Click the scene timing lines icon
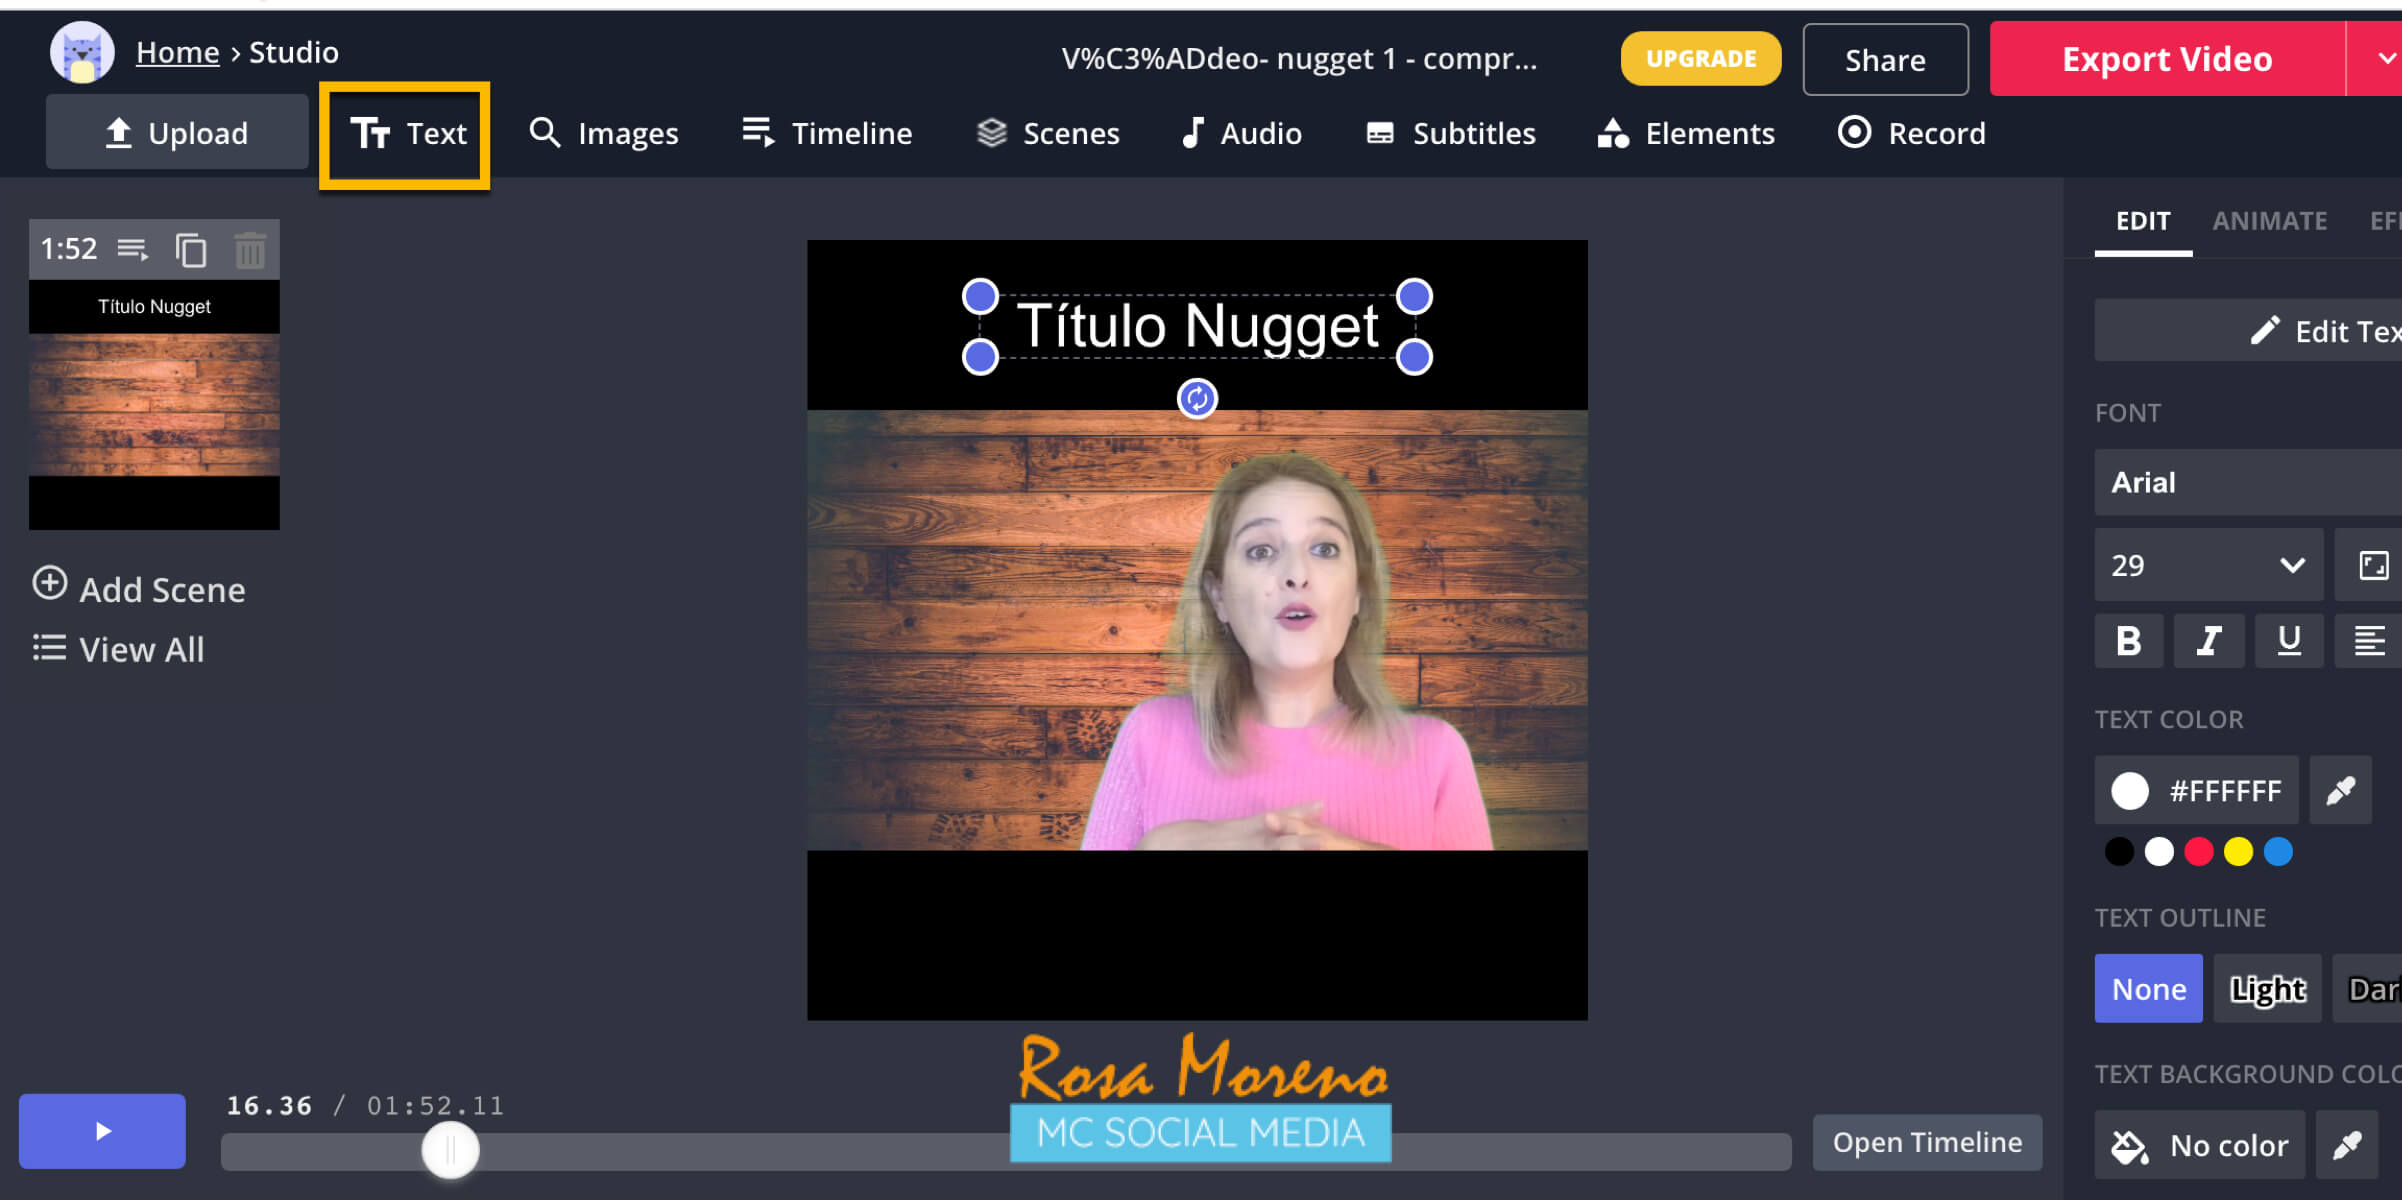The height and width of the screenshot is (1200, 2402). click(133, 249)
